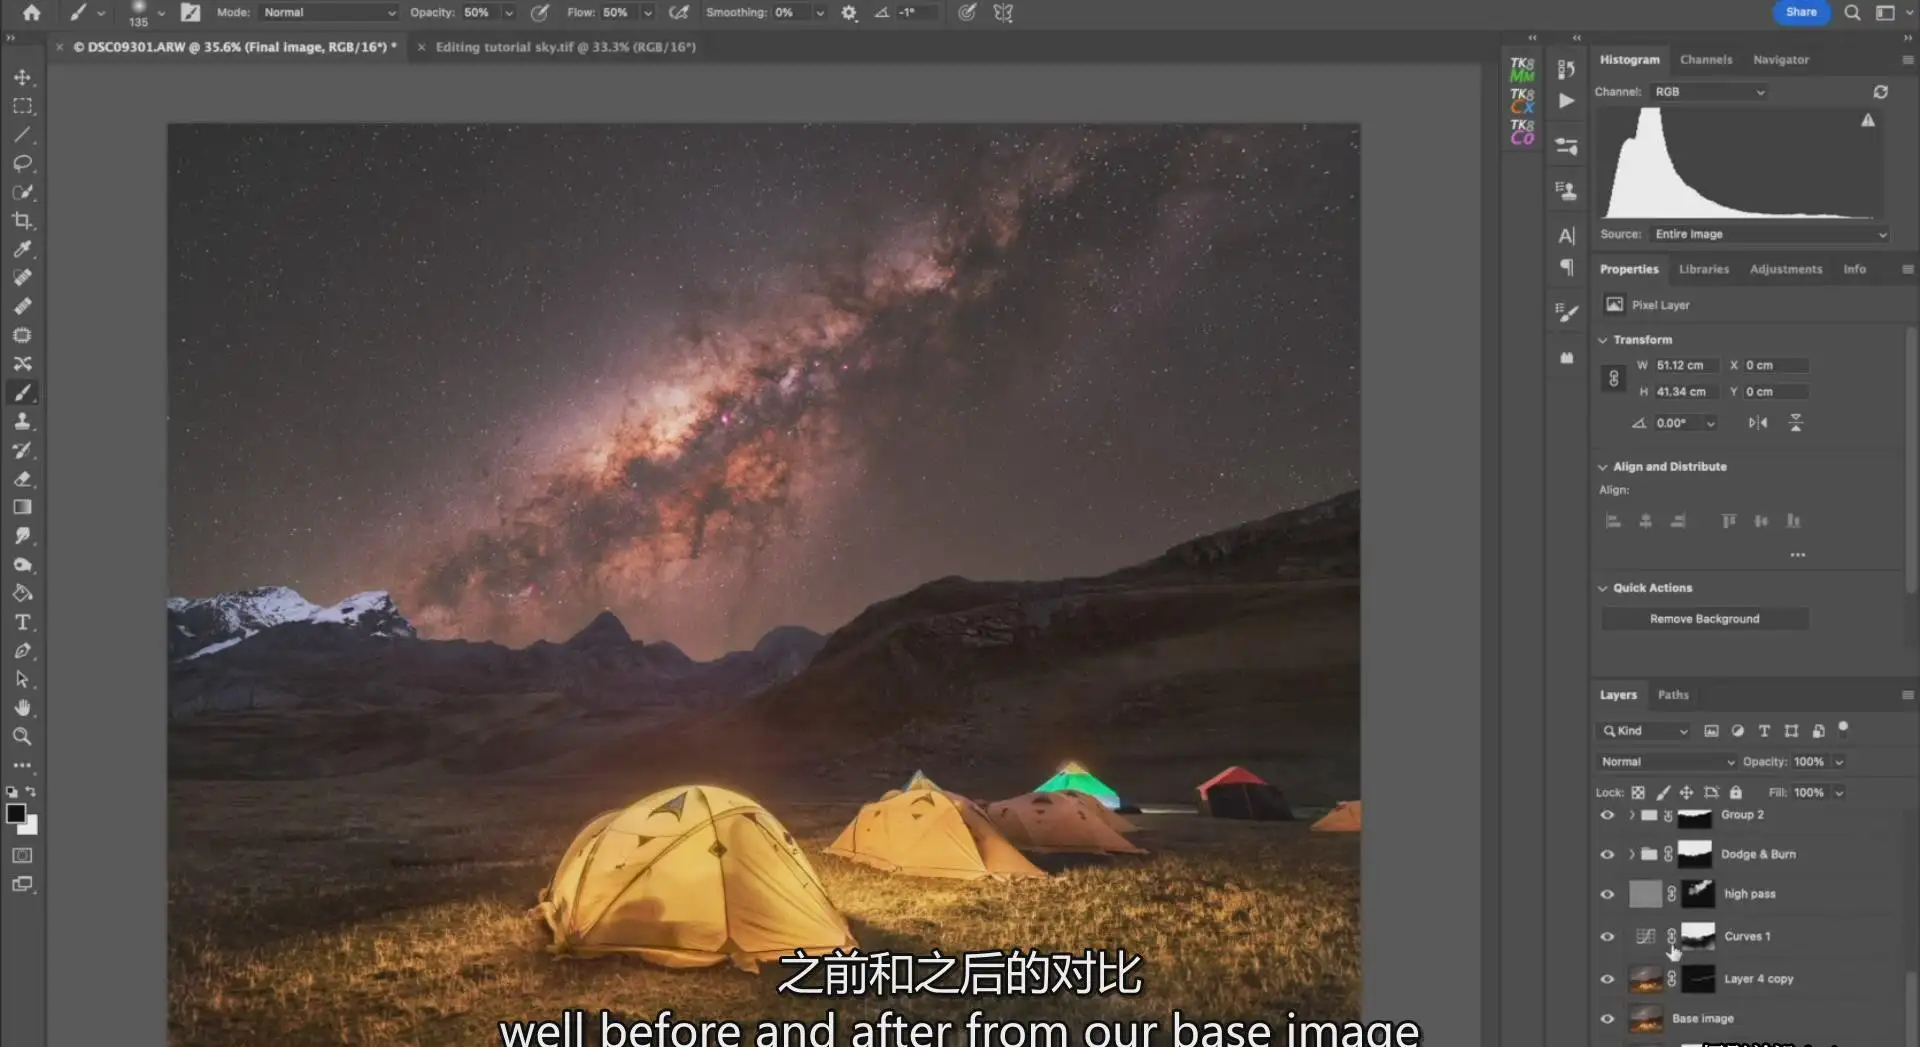The width and height of the screenshot is (1920, 1047).
Task: Collapse the Quick Actions section
Action: (x=1602, y=588)
